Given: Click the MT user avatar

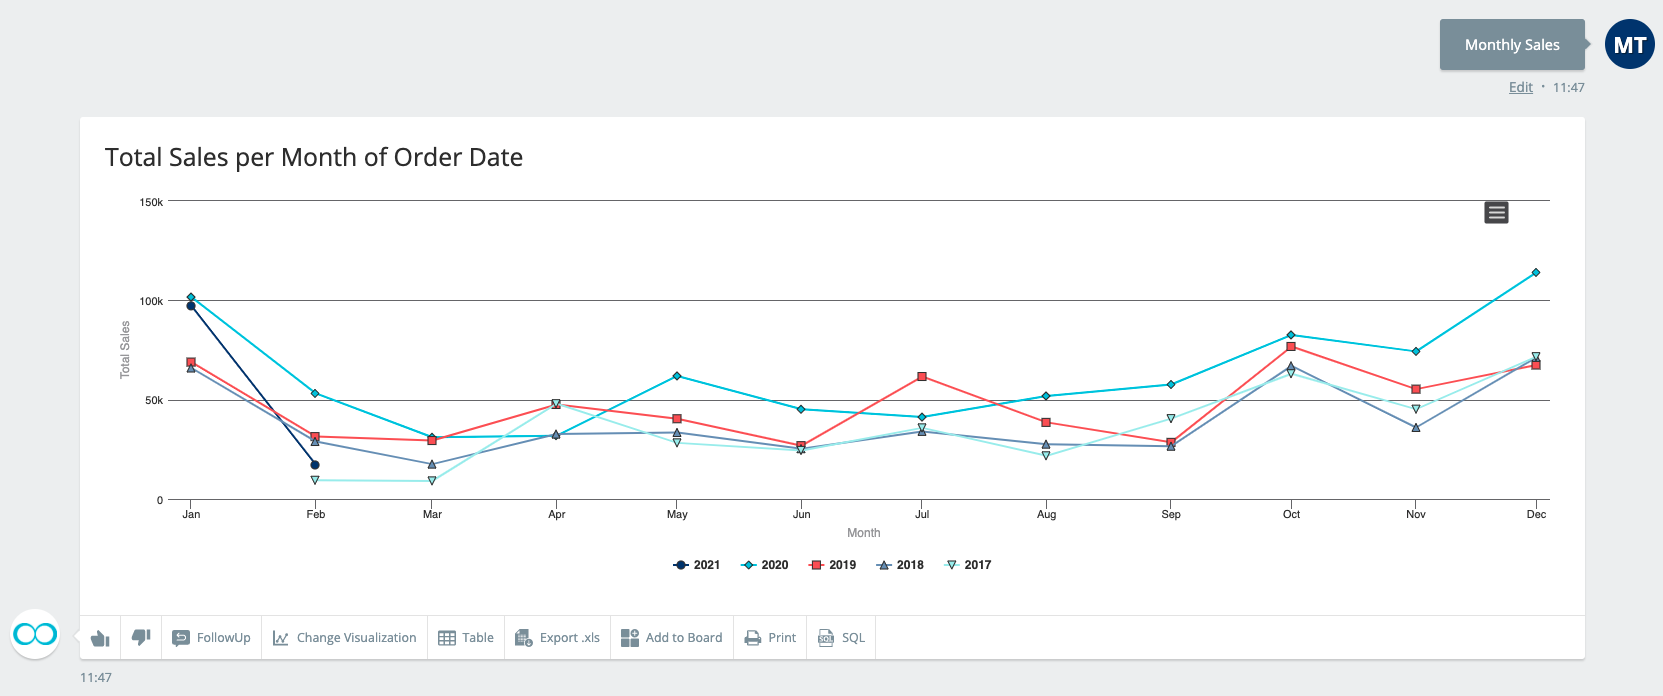Looking at the screenshot, I should coord(1629,45).
